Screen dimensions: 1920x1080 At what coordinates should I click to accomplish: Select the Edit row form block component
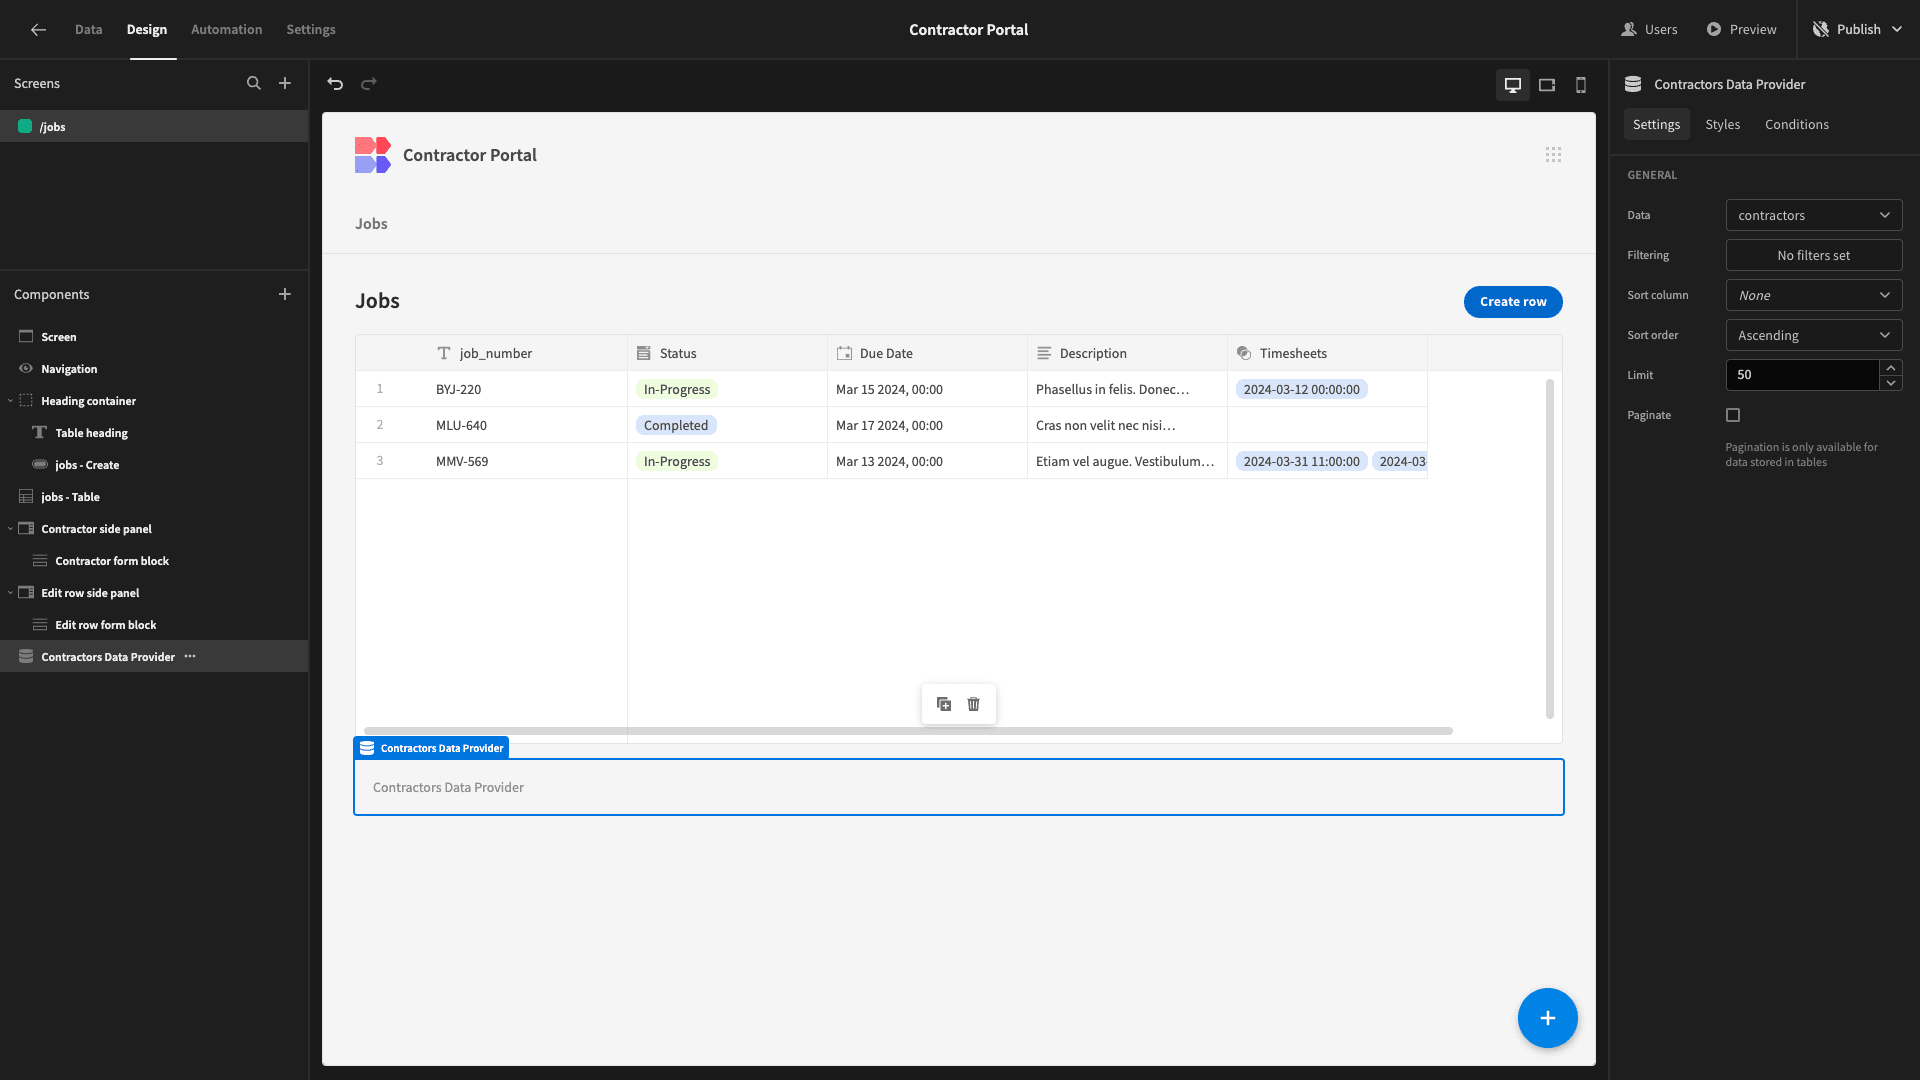point(154,624)
